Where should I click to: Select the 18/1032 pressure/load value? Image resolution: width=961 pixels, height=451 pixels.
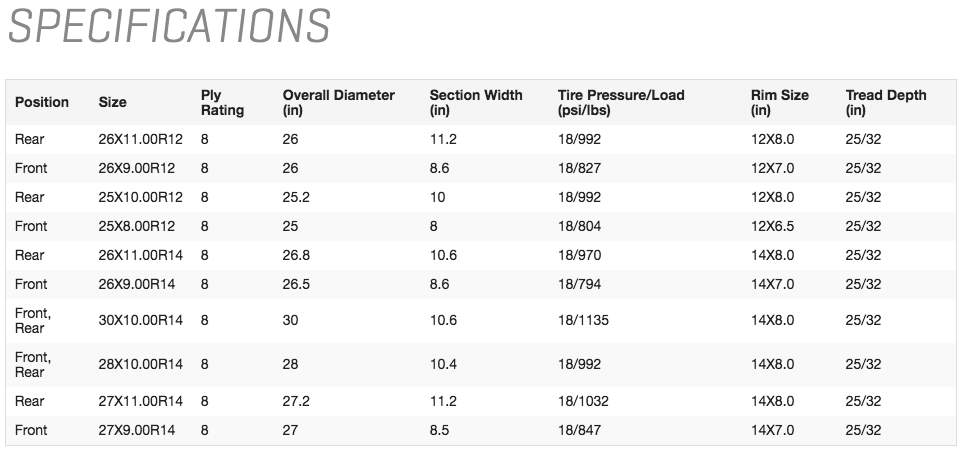click(583, 401)
